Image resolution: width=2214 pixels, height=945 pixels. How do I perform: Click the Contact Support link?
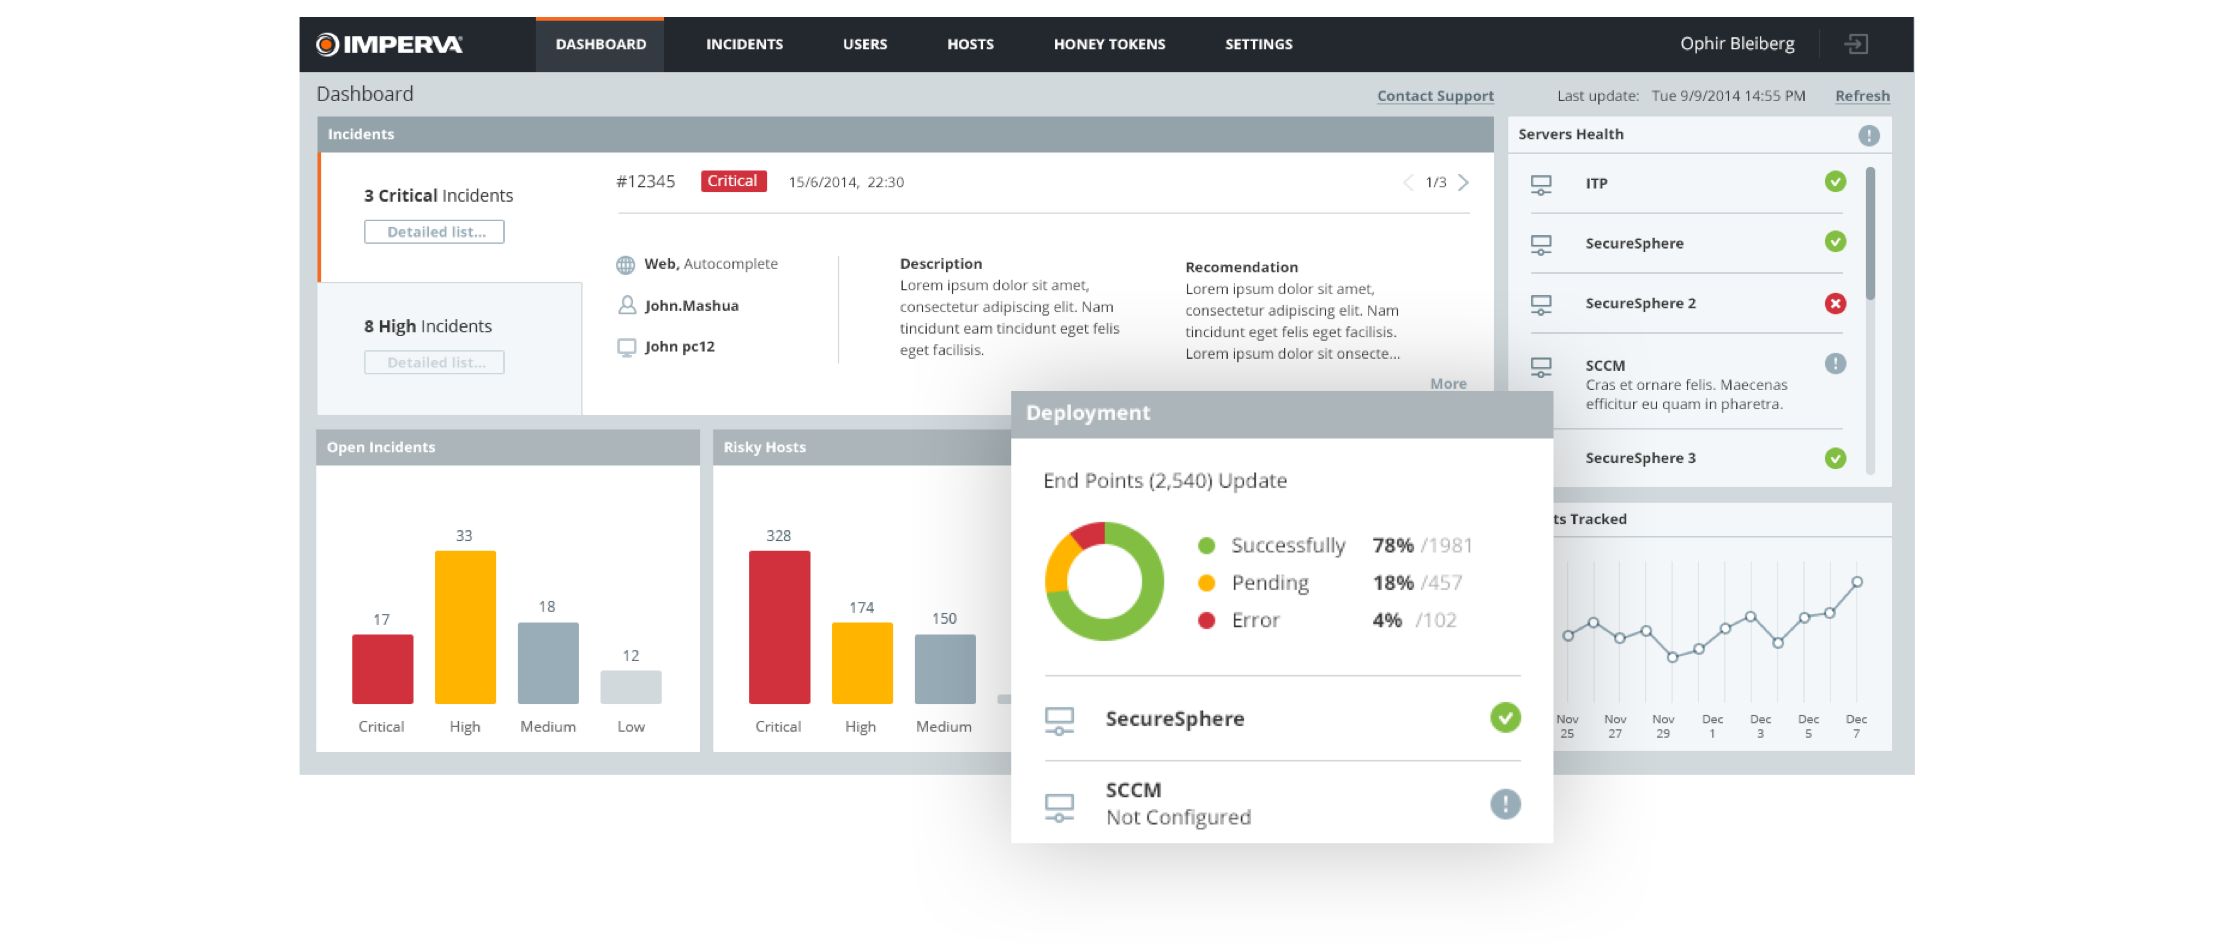click(x=1435, y=96)
